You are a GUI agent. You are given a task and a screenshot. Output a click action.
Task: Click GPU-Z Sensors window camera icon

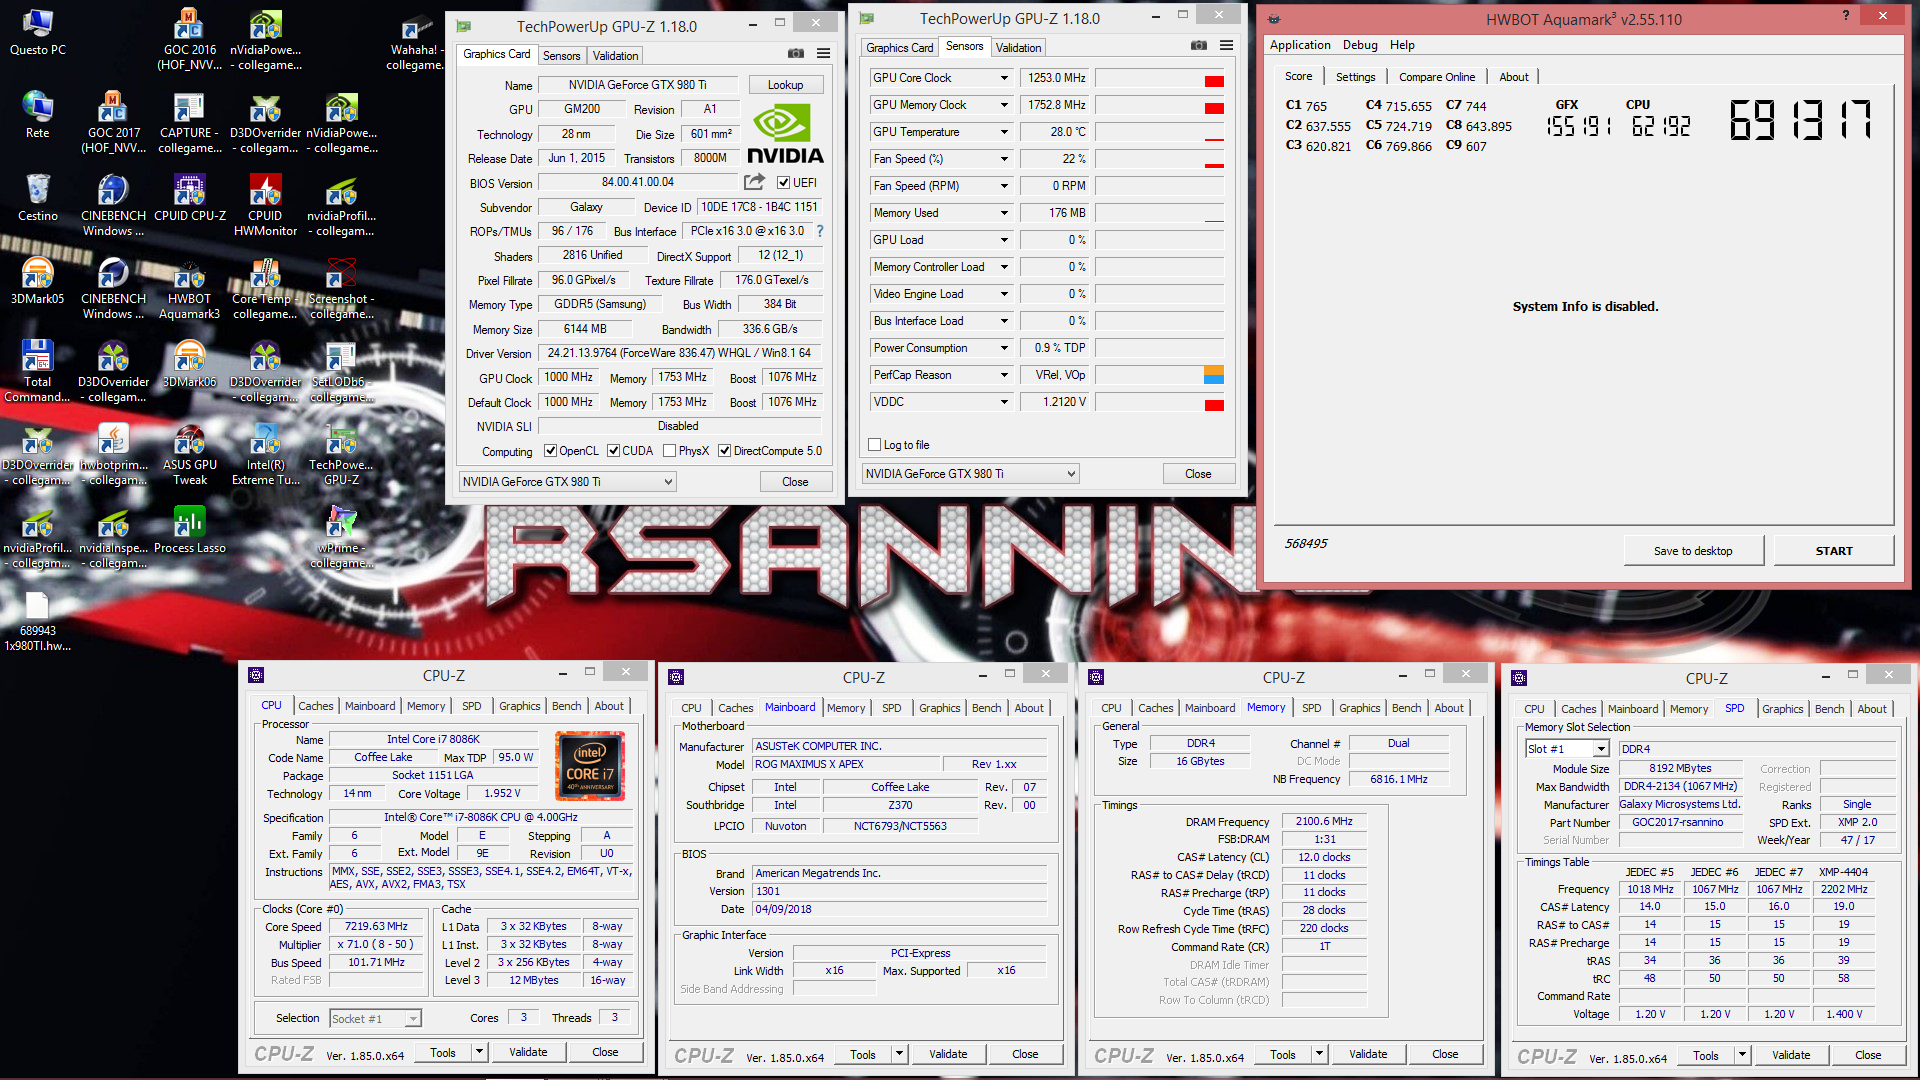pos(1199,46)
